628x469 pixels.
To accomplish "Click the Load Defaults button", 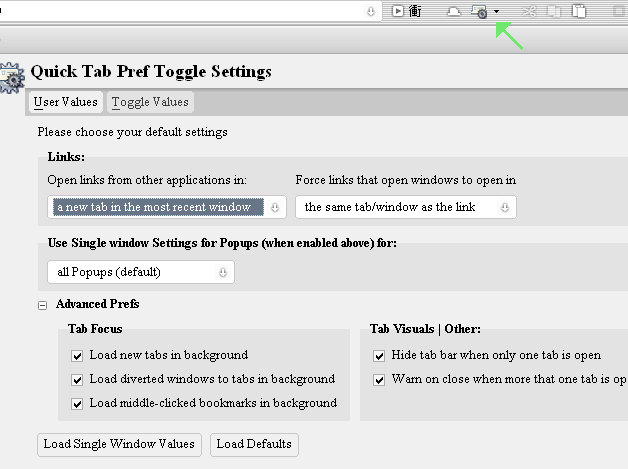I will point(254,445).
